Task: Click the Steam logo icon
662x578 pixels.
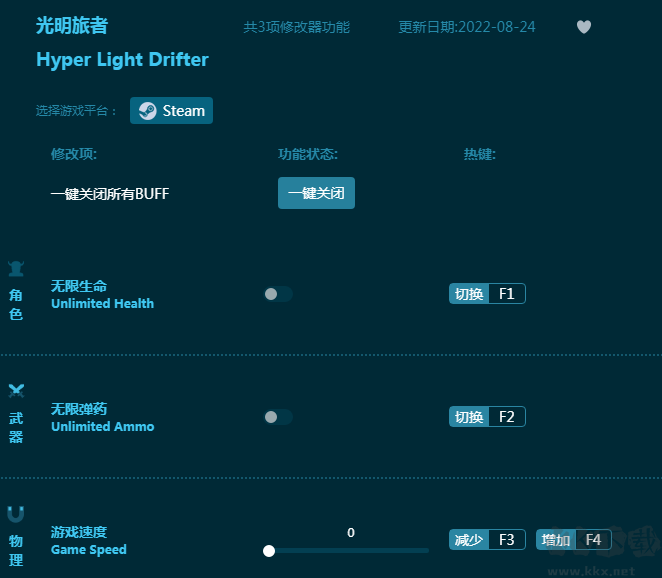Action: coord(147,111)
